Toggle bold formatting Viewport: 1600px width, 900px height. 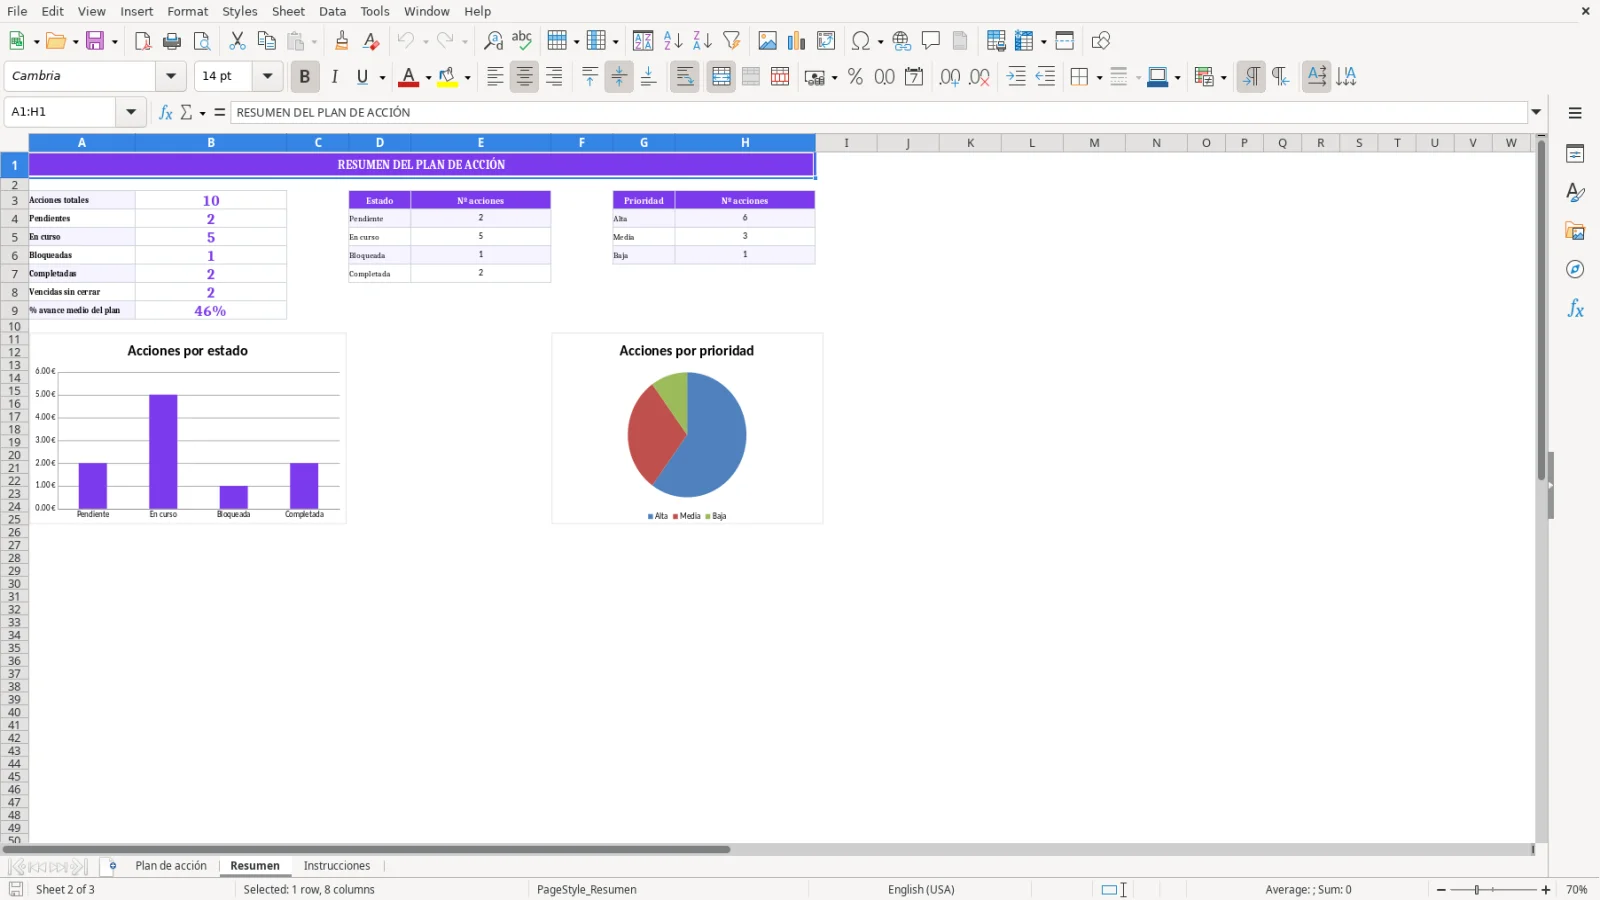(x=304, y=77)
